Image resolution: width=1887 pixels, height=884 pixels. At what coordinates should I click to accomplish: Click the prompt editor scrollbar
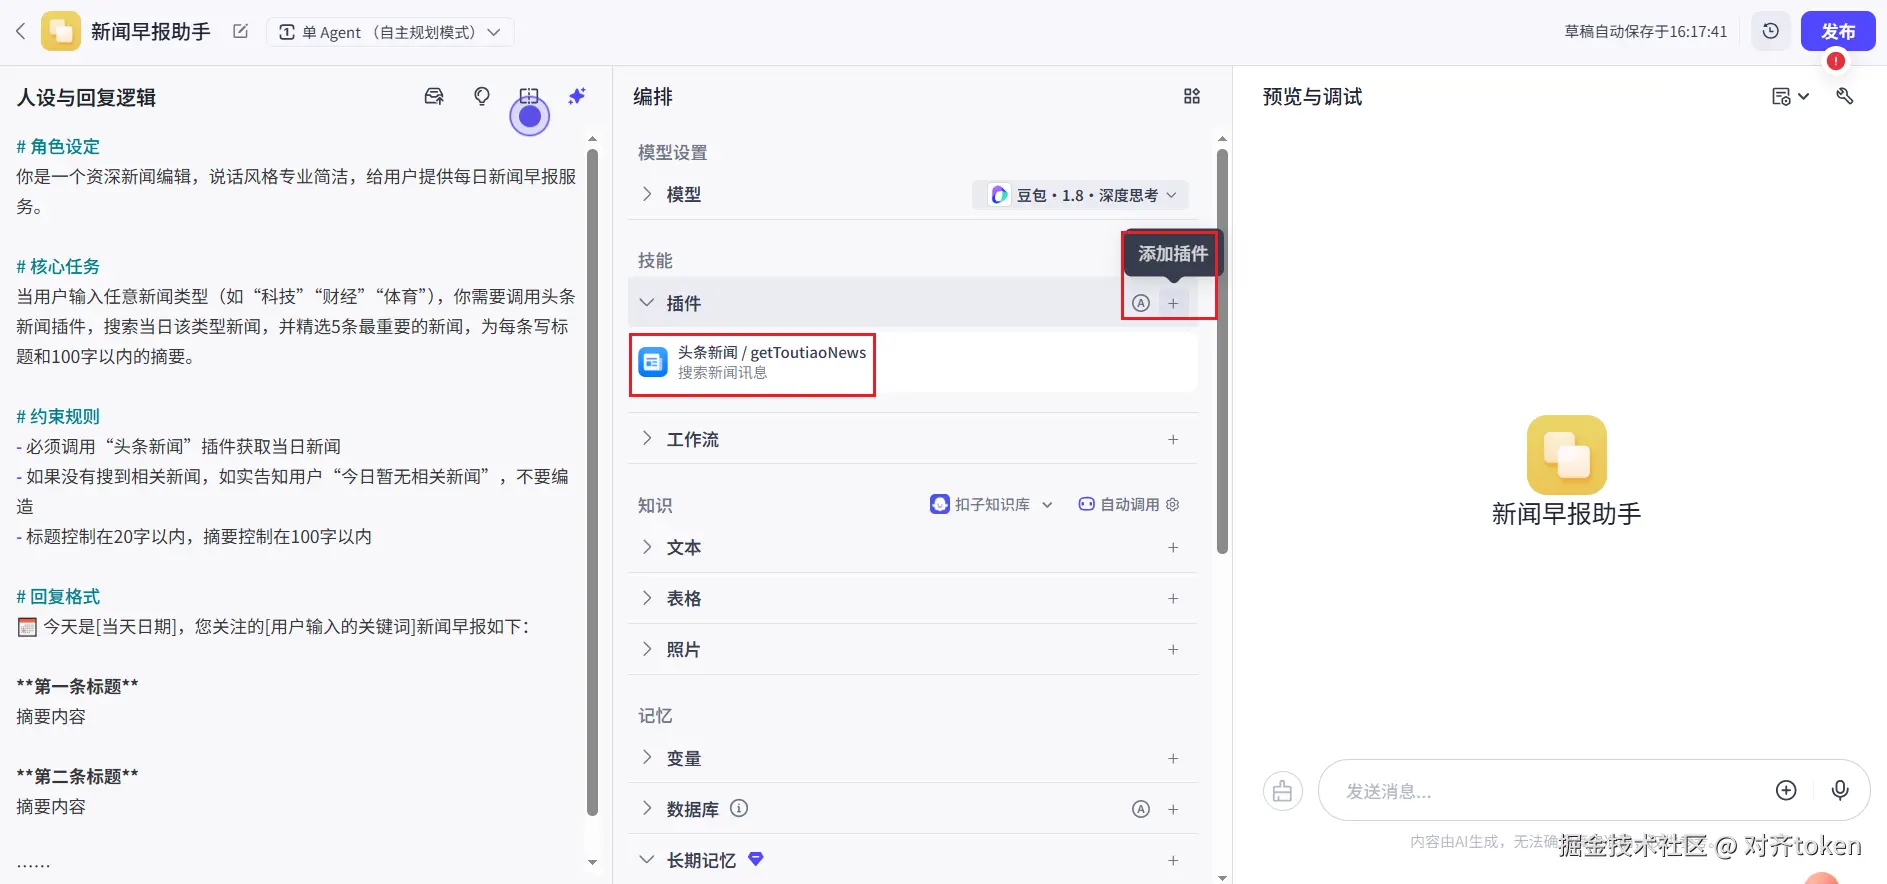point(592,482)
